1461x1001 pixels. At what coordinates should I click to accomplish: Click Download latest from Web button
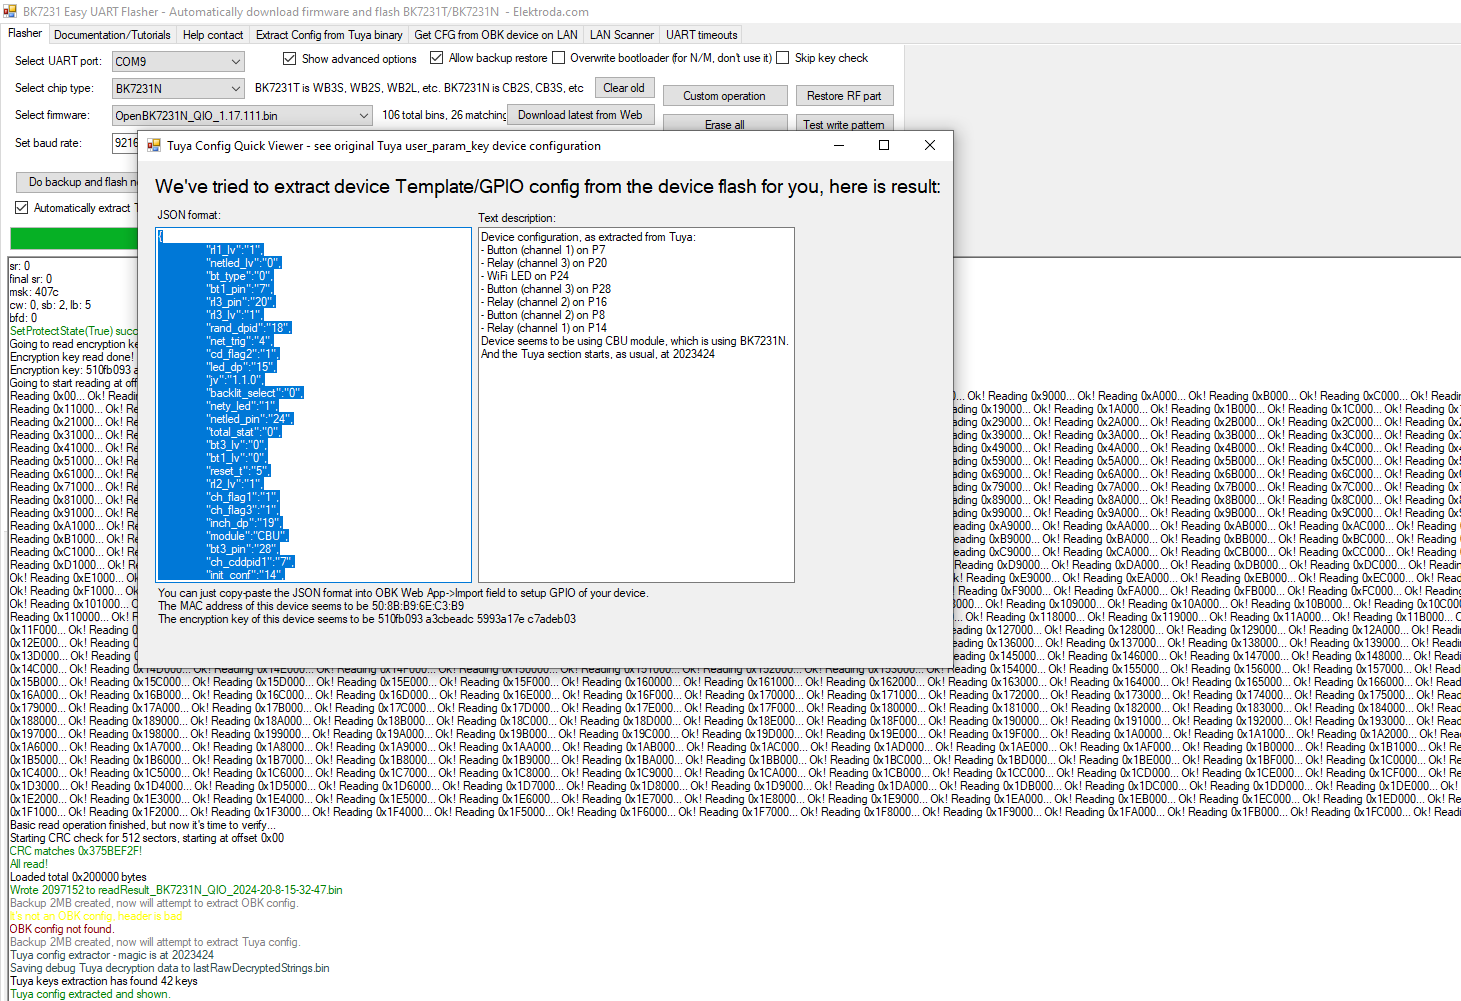coord(580,115)
